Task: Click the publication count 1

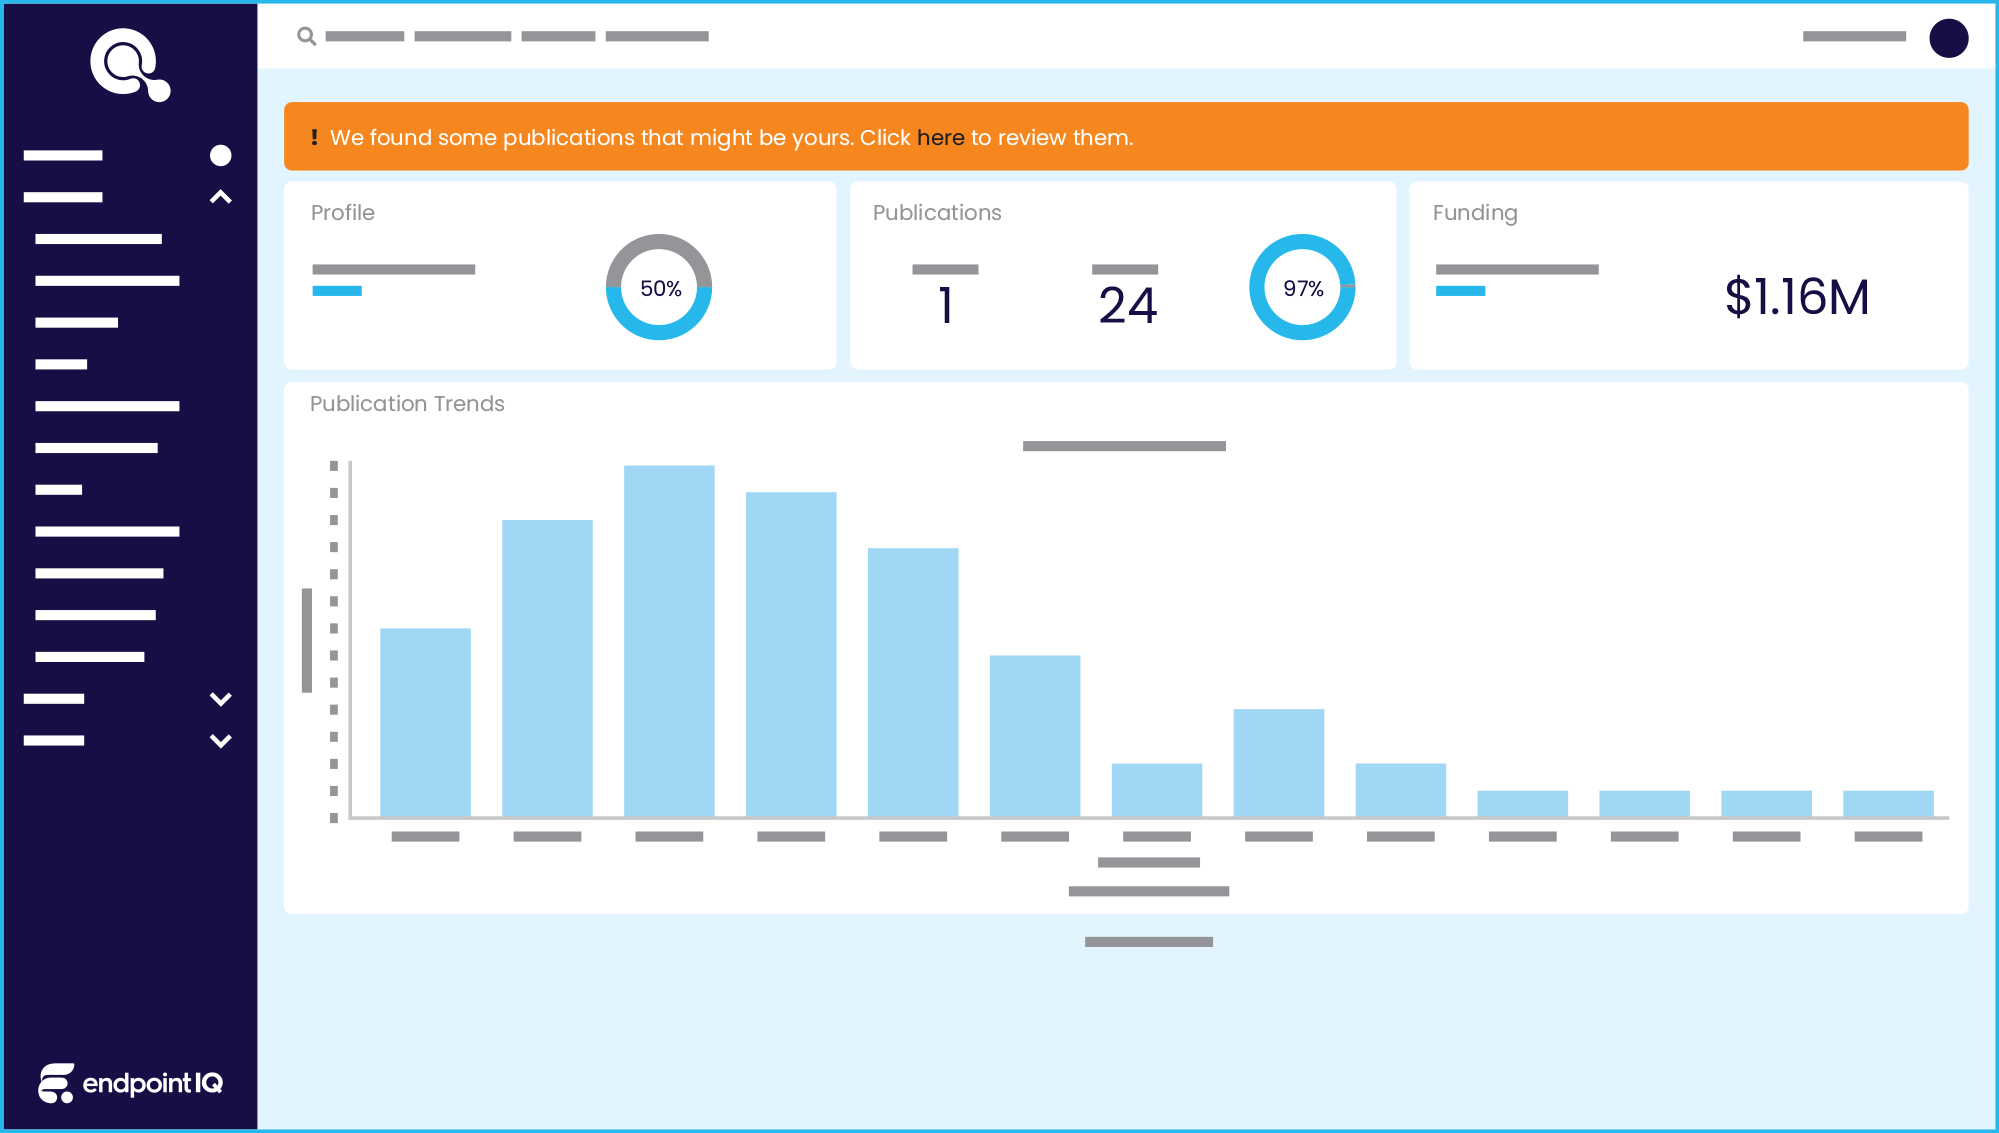Action: 945,305
